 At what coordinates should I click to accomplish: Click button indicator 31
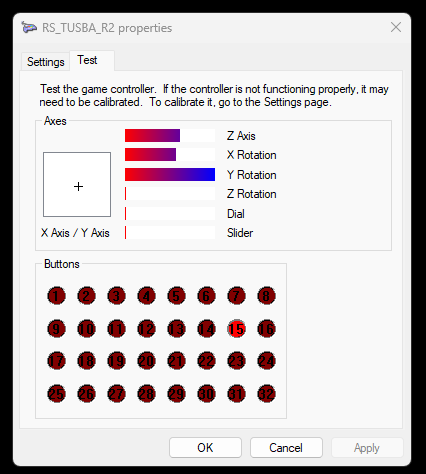click(236, 394)
